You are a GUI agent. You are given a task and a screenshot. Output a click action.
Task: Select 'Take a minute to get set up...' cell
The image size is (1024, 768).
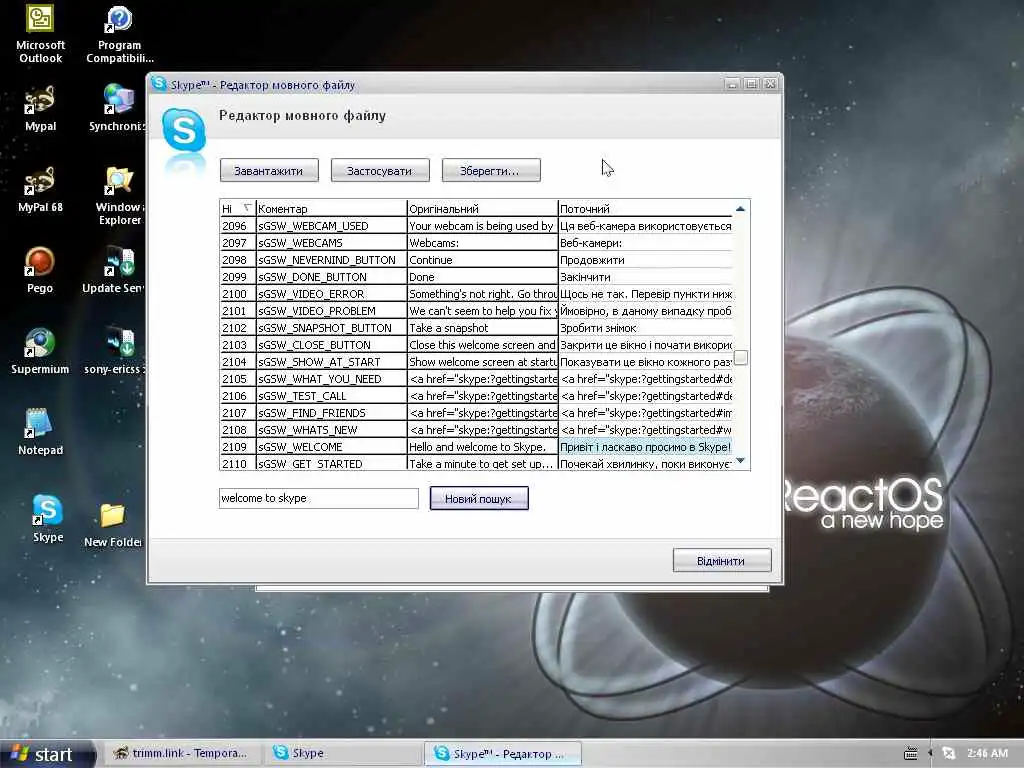coord(482,463)
